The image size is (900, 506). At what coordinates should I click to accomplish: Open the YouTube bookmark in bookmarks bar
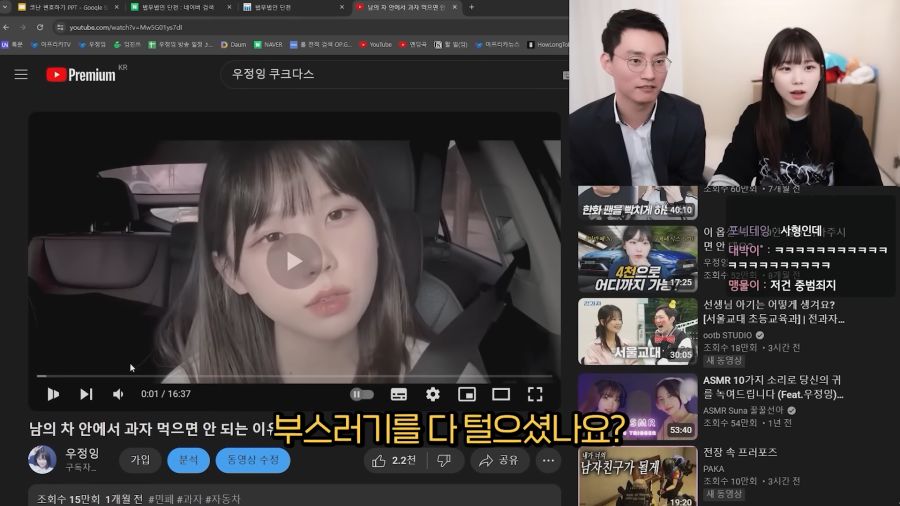point(375,44)
